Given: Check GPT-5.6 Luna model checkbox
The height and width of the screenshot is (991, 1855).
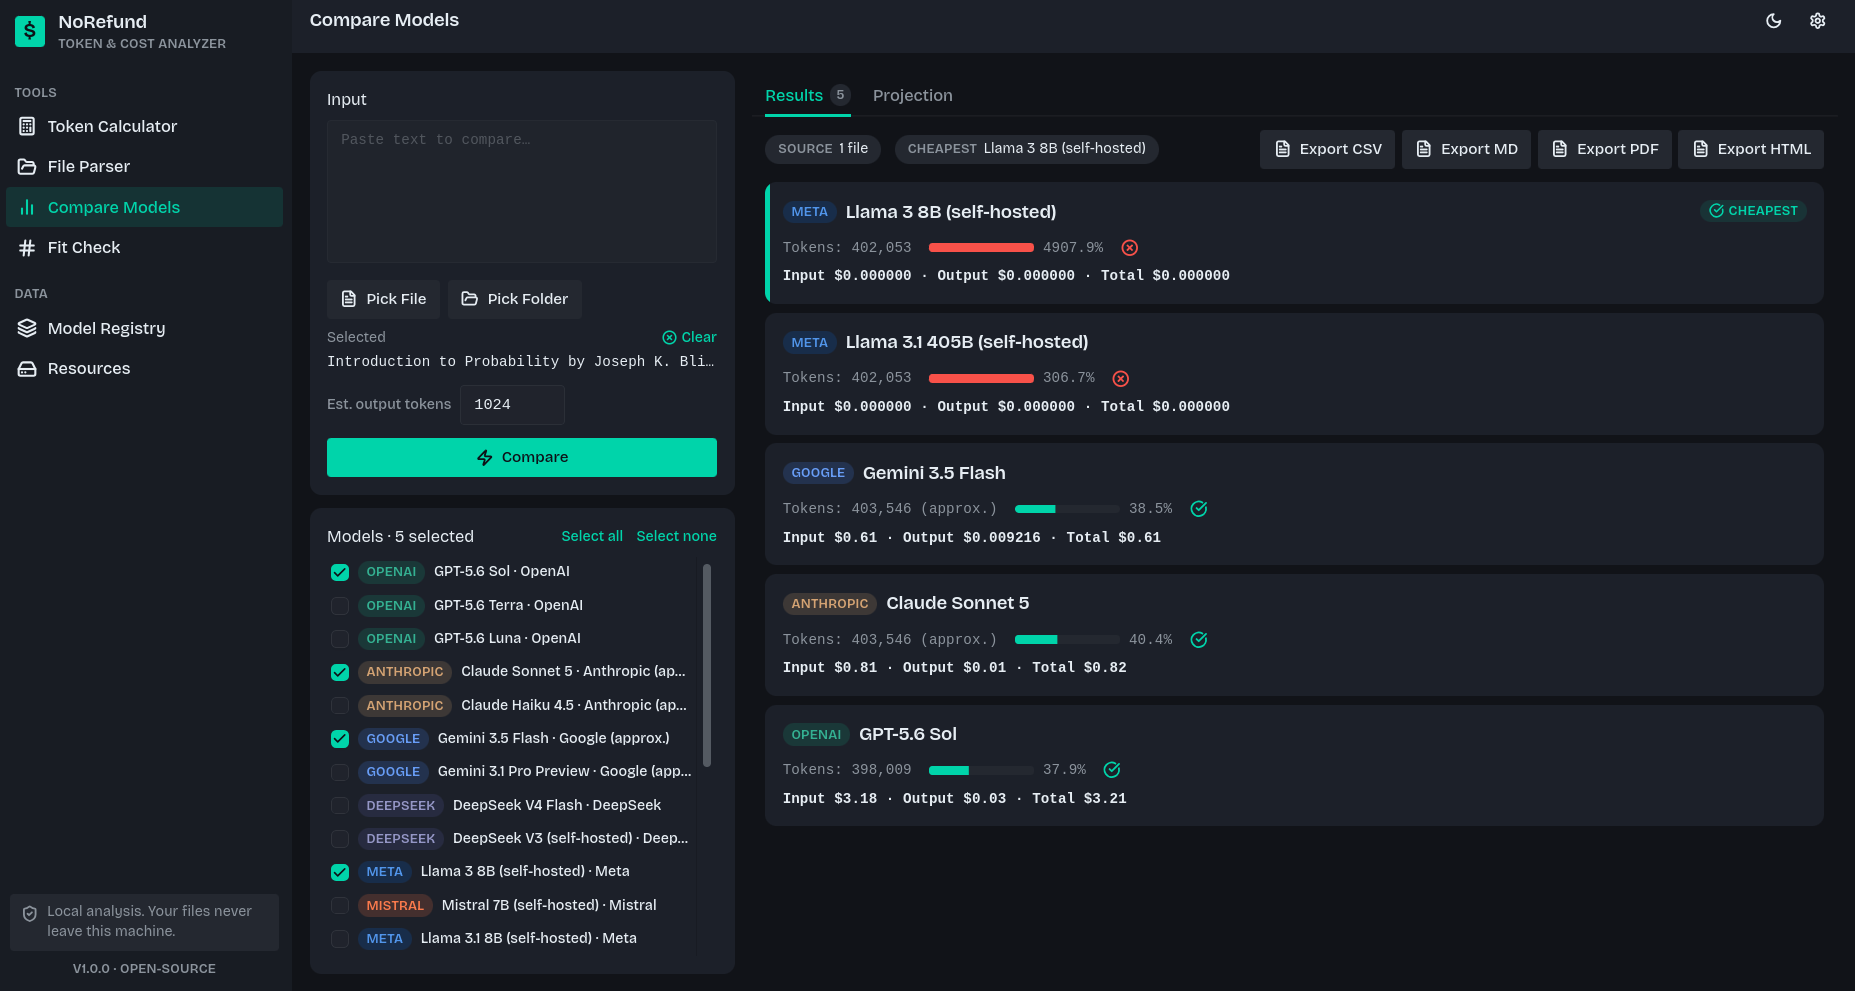Looking at the screenshot, I should pyautogui.click(x=340, y=639).
